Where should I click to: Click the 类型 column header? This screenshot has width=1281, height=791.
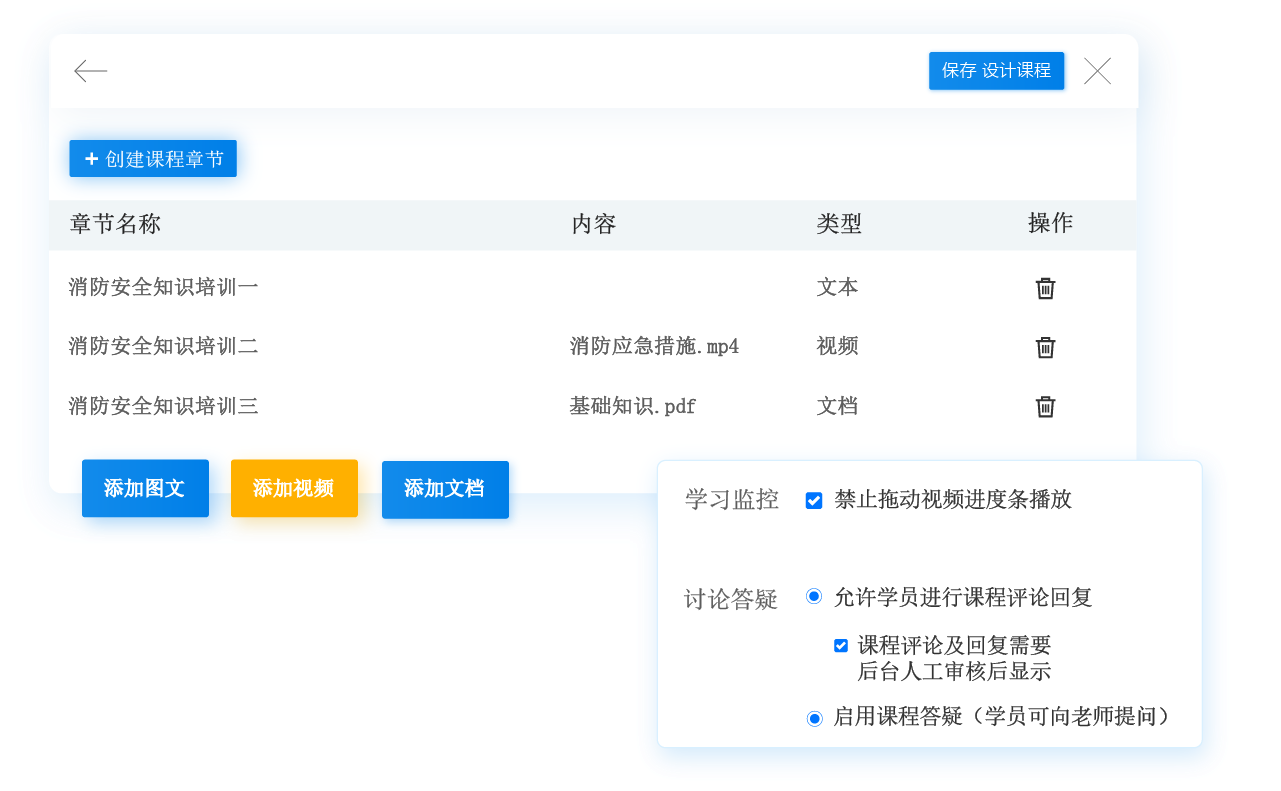click(x=838, y=224)
